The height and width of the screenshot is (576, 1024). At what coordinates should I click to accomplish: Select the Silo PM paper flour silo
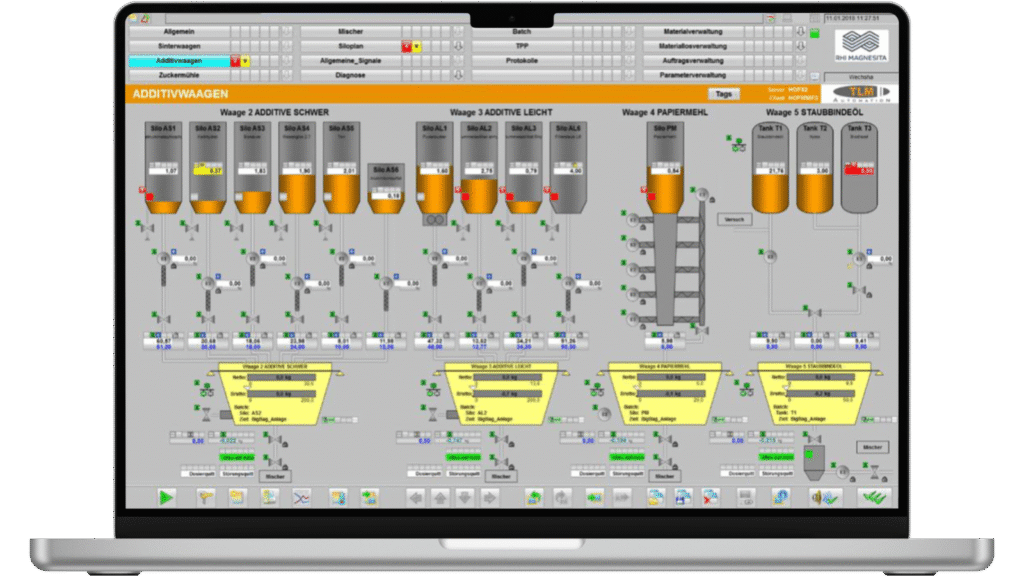tap(665, 167)
